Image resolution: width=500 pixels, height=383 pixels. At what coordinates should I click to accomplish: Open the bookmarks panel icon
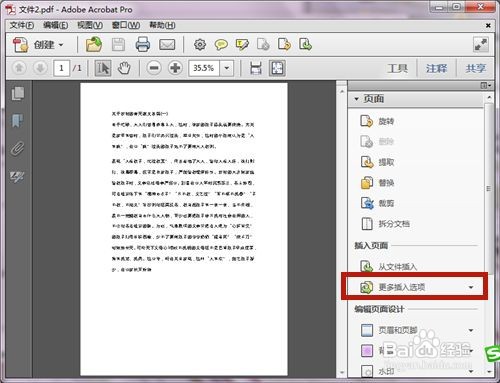coord(18,121)
